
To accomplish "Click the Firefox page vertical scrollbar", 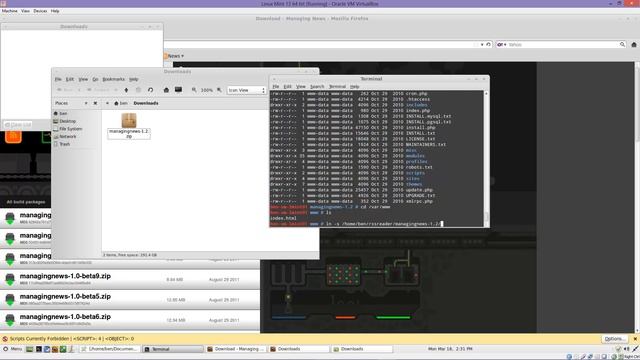I will pyautogui.click(x=637, y=198).
